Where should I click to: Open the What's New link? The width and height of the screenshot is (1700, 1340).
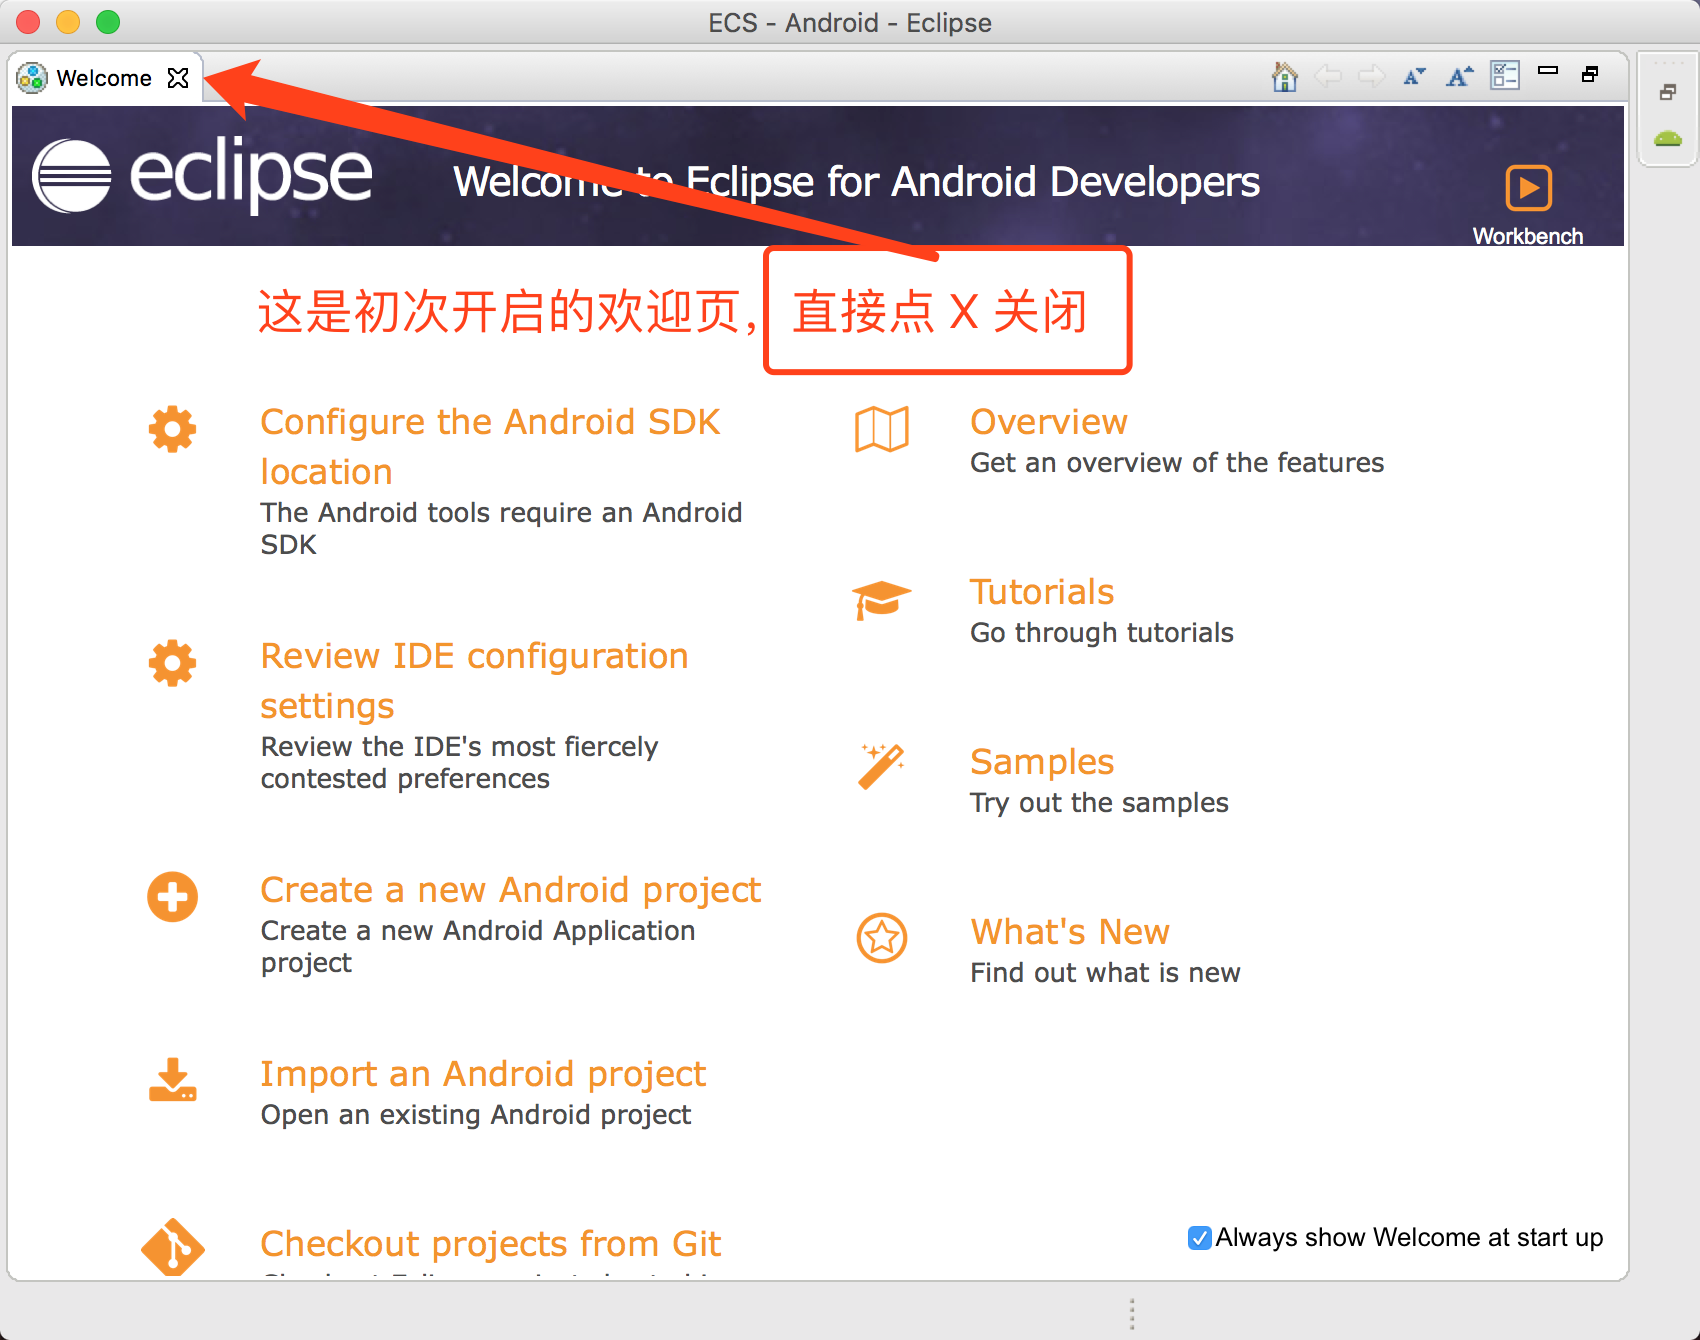[x=1070, y=931]
